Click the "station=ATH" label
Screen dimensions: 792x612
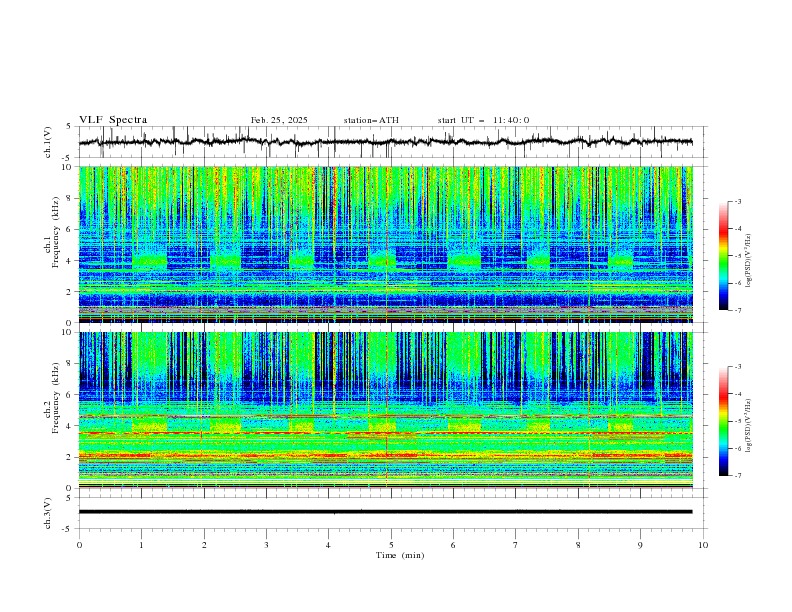point(371,120)
